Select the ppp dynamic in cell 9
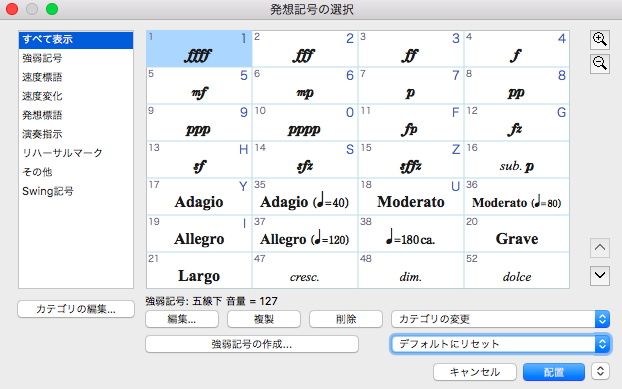 coord(199,123)
